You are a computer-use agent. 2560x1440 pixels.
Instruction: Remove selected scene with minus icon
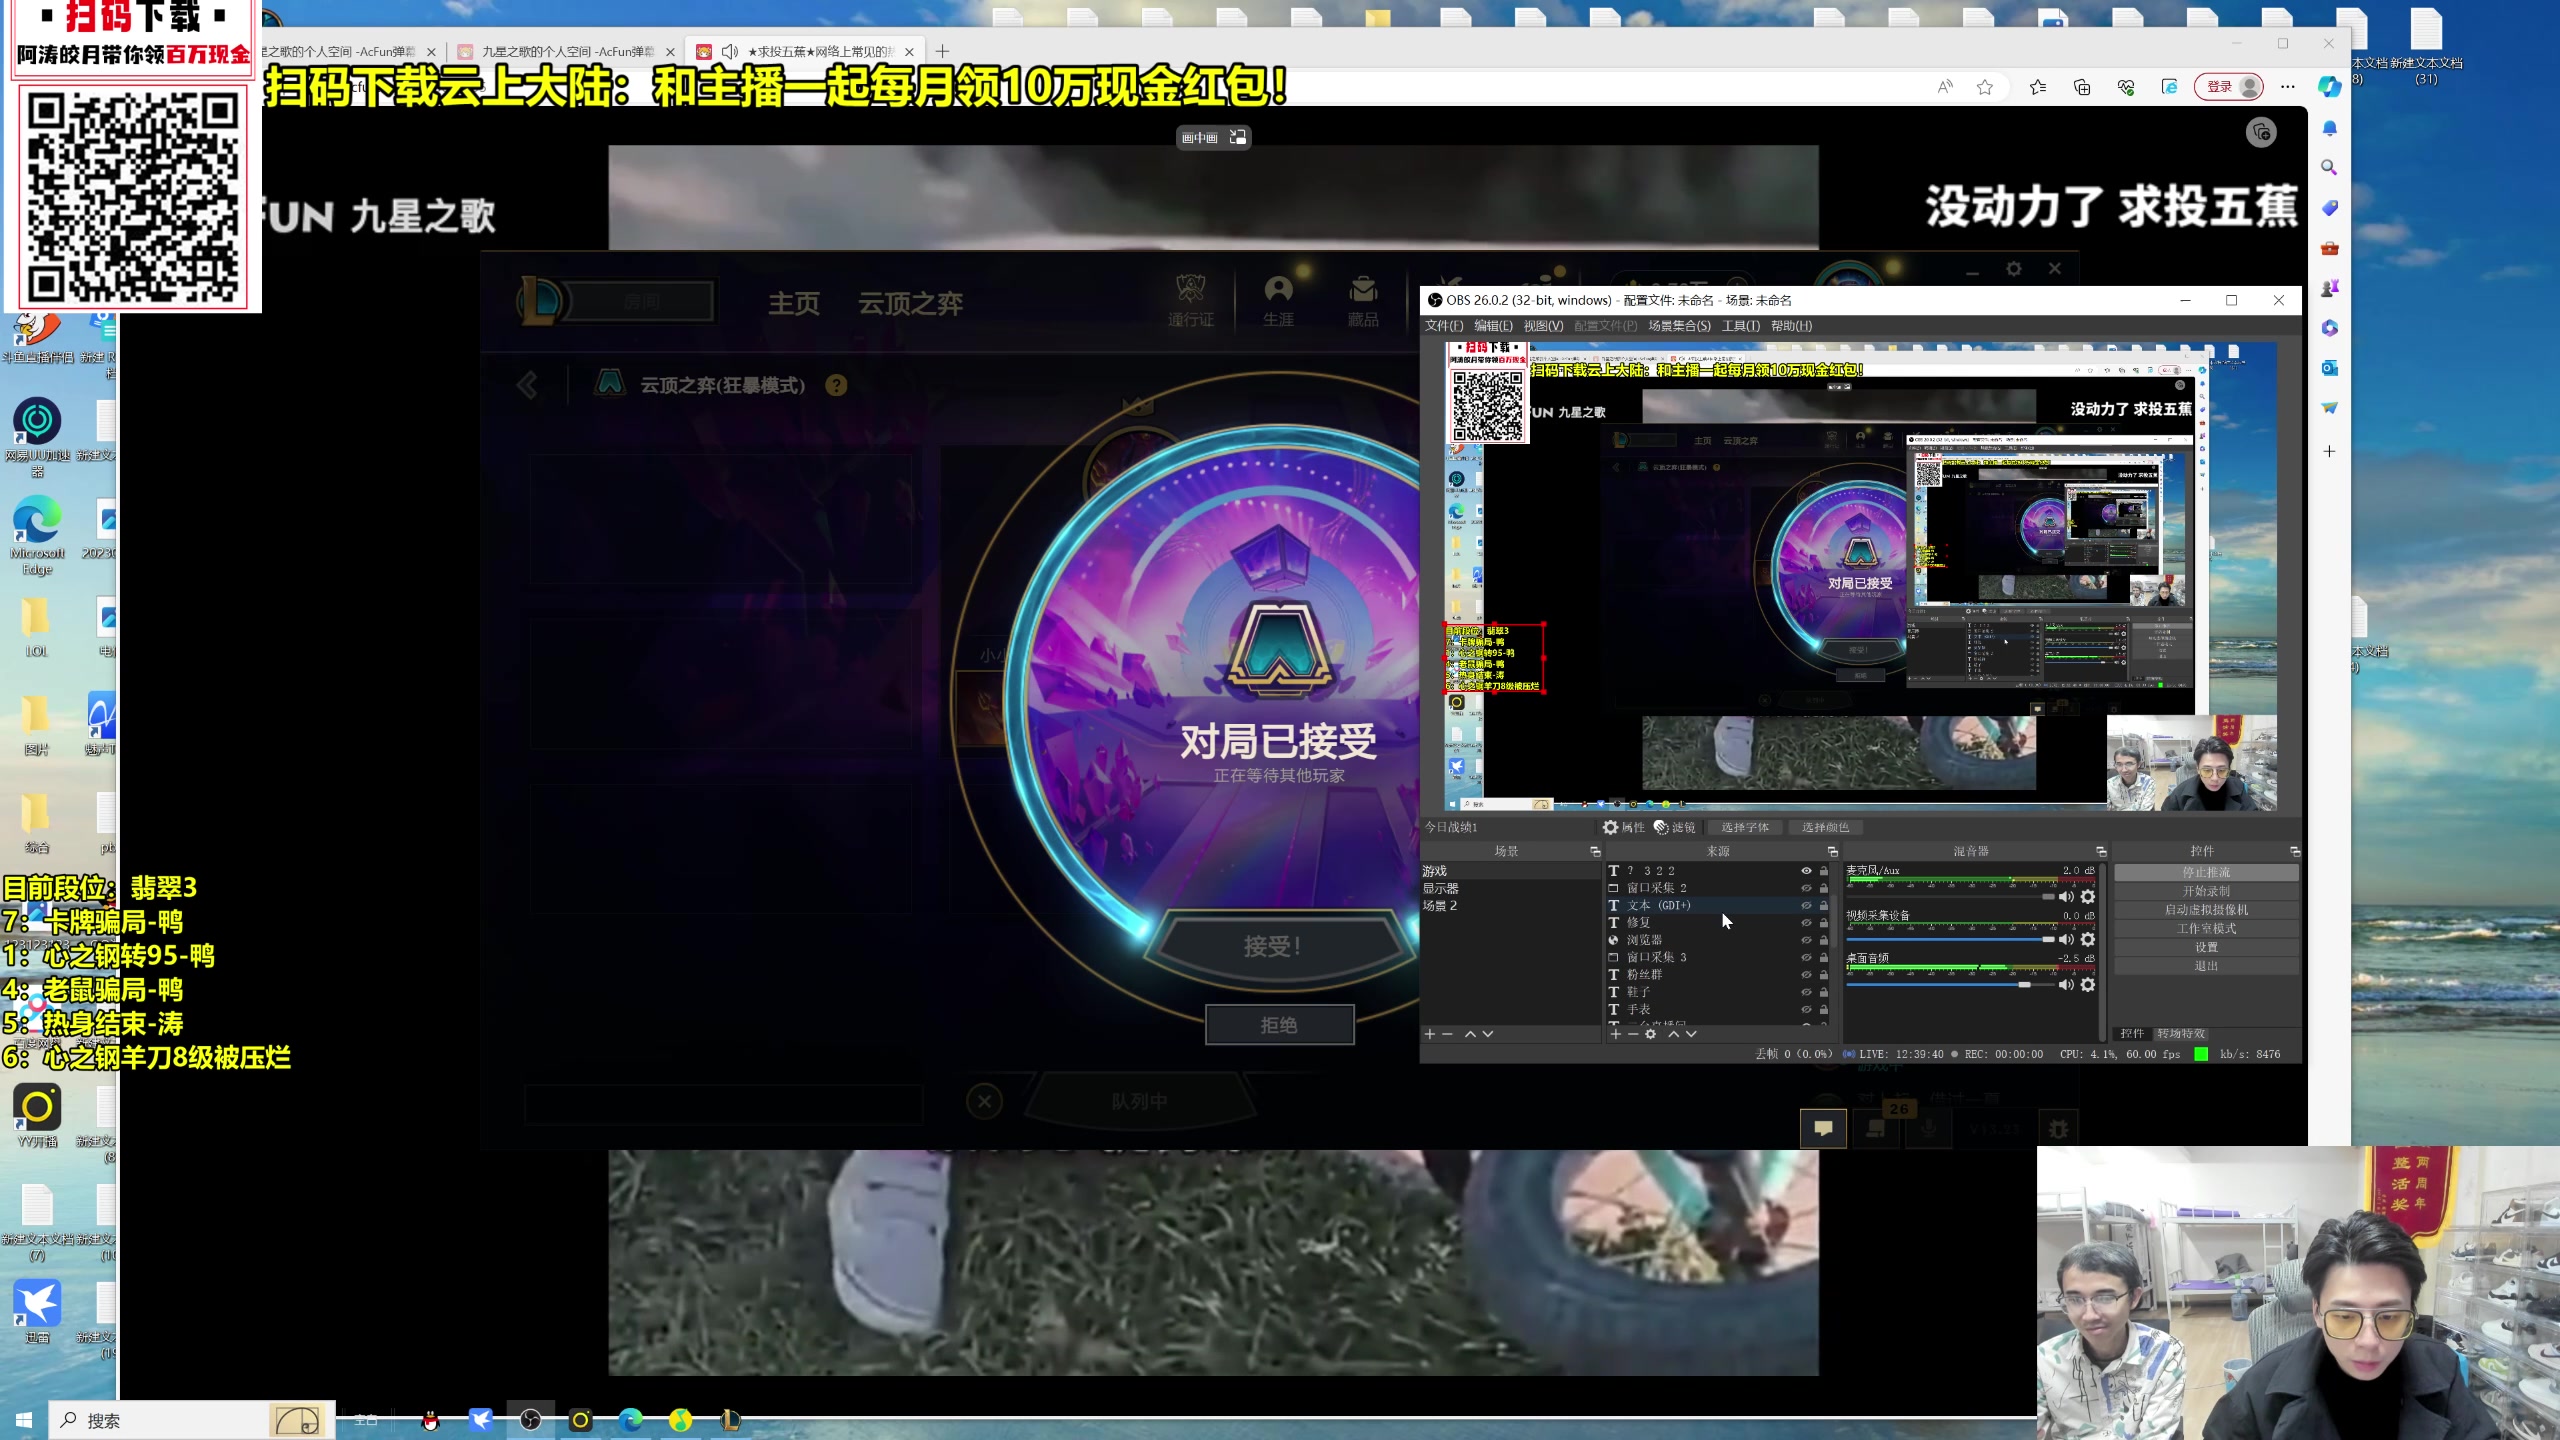pos(1447,1034)
